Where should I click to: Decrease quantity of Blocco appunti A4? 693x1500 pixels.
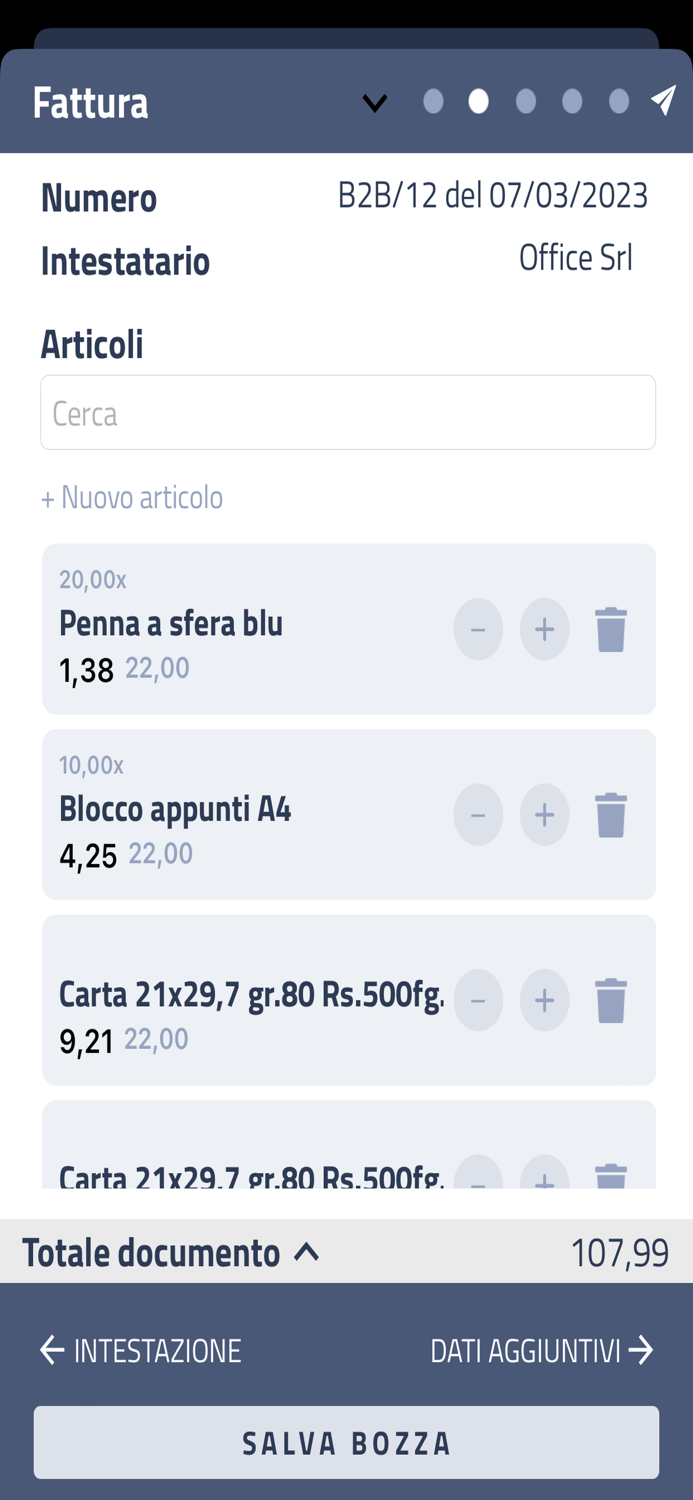click(478, 814)
